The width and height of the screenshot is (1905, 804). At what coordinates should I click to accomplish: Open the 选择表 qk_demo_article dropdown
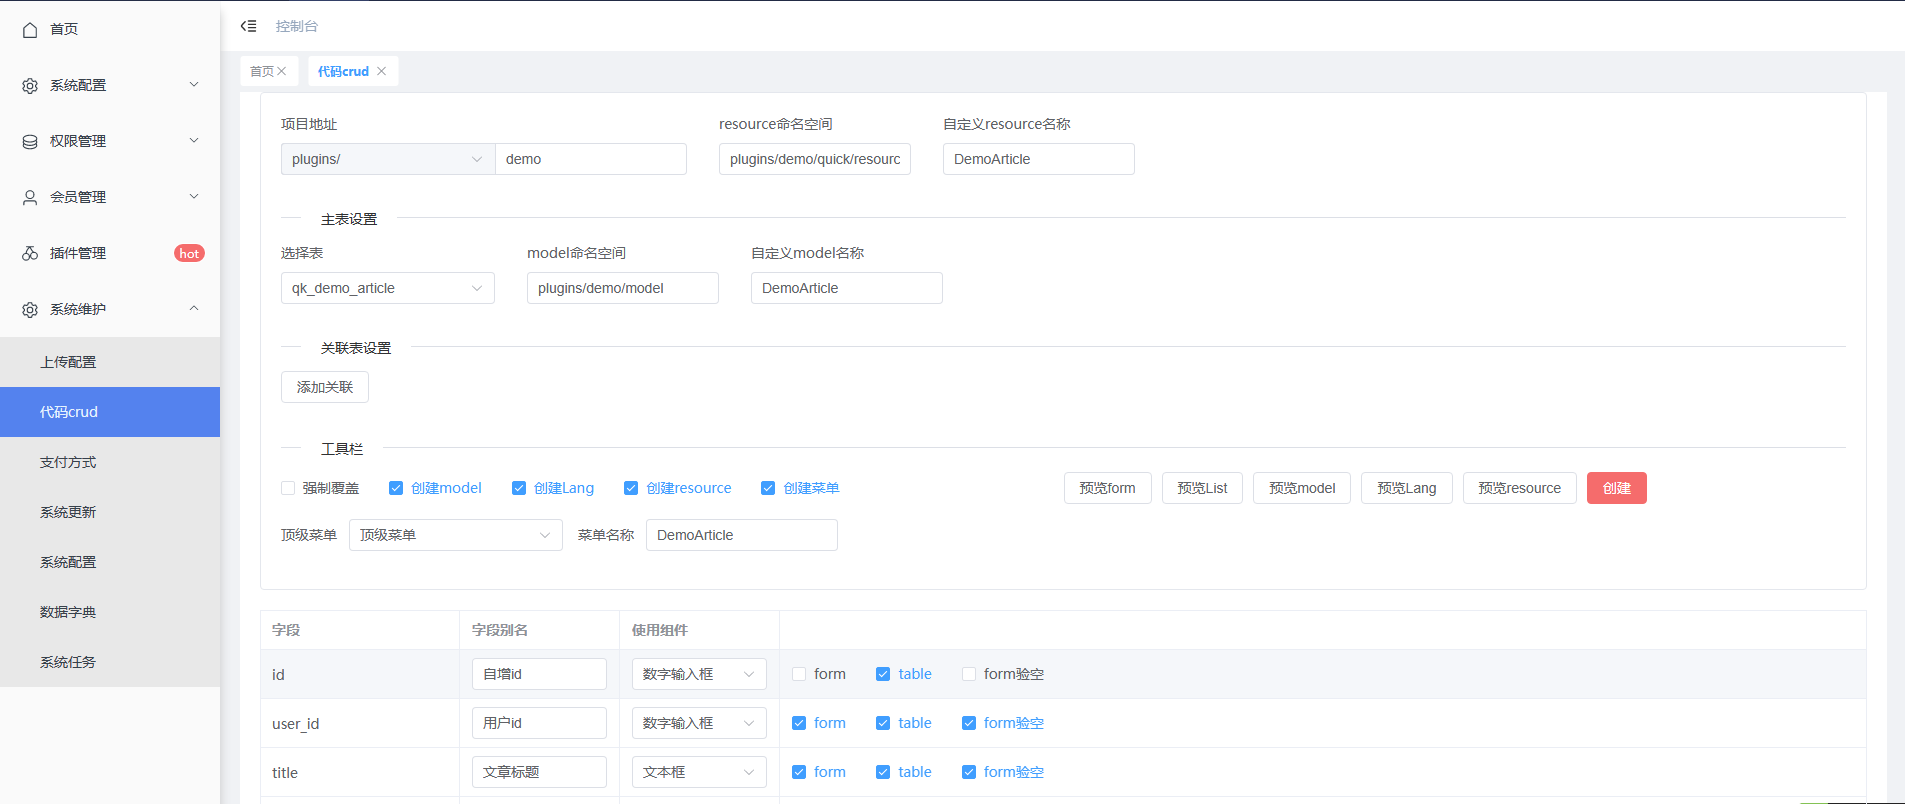tap(387, 288)
